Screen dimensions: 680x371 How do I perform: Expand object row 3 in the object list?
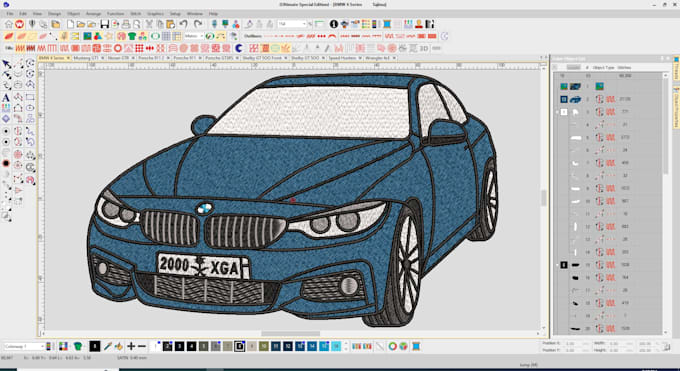click(x=558, y=112)
